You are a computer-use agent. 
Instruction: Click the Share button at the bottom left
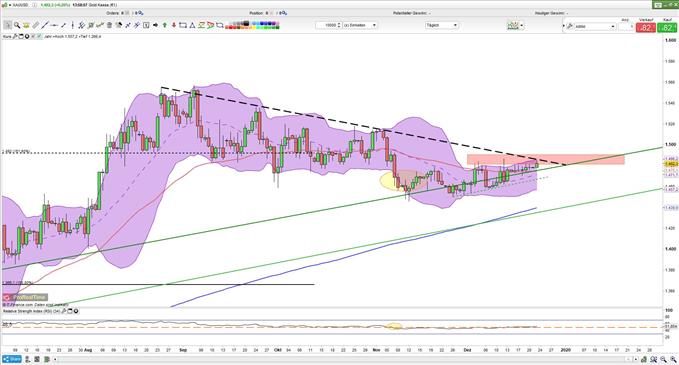(x=12, y=359)
